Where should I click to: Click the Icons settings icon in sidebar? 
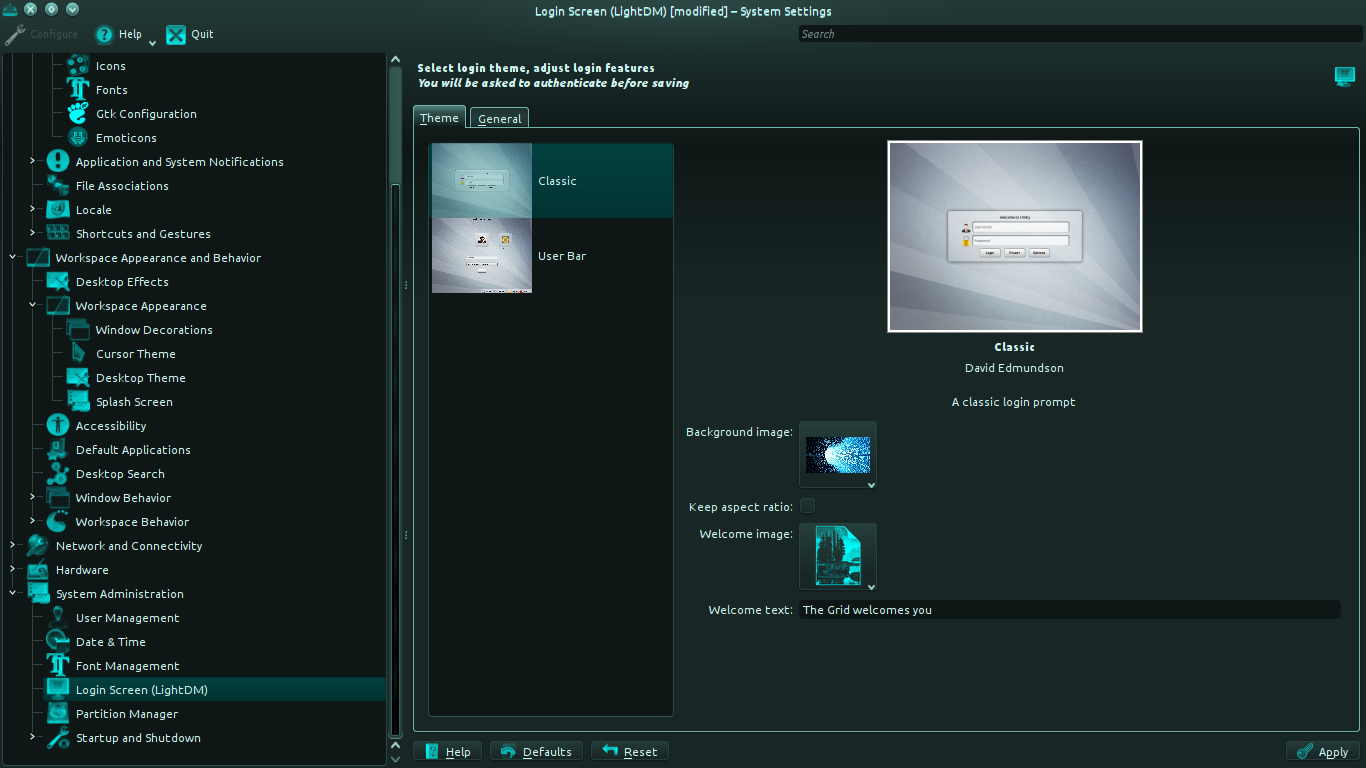click(x=78, y=66)
